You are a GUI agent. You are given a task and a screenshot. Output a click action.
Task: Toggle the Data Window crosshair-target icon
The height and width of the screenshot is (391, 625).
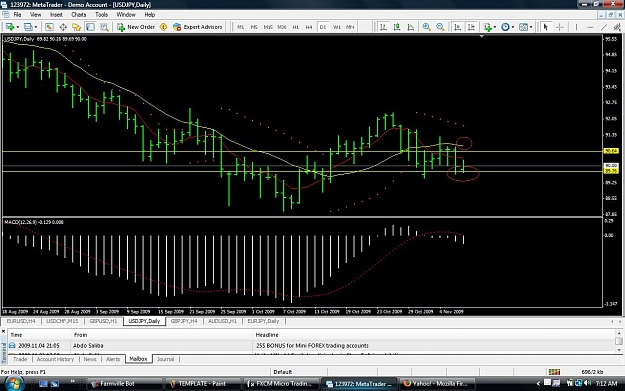pos(63,27)
